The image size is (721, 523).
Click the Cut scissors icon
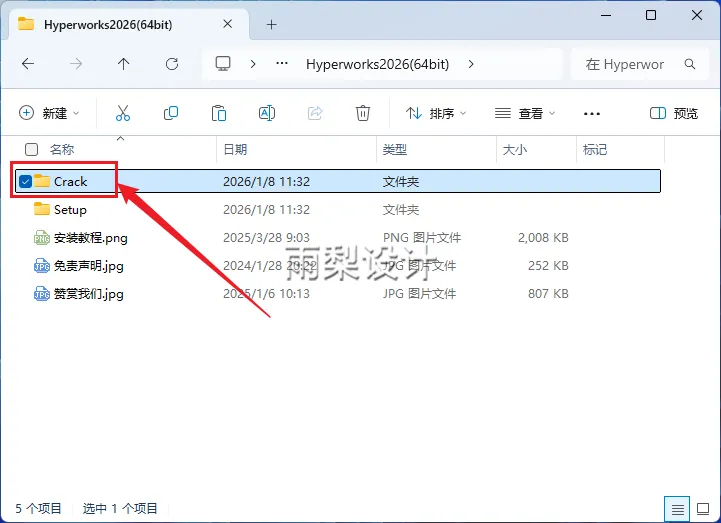(123, 113)
